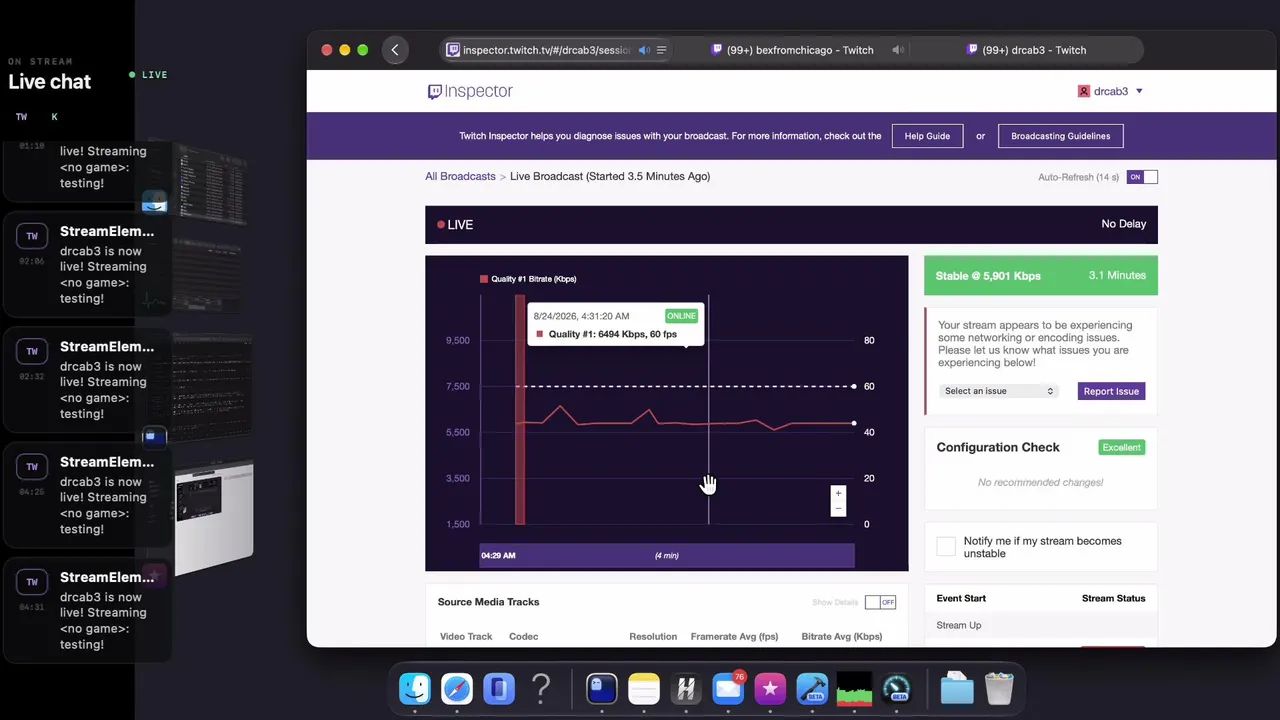Image resolution: width=1280 pixels, height=720 pixels.
Task: Switch to the bexfromchicago Twitch tab
Action: 792,50
